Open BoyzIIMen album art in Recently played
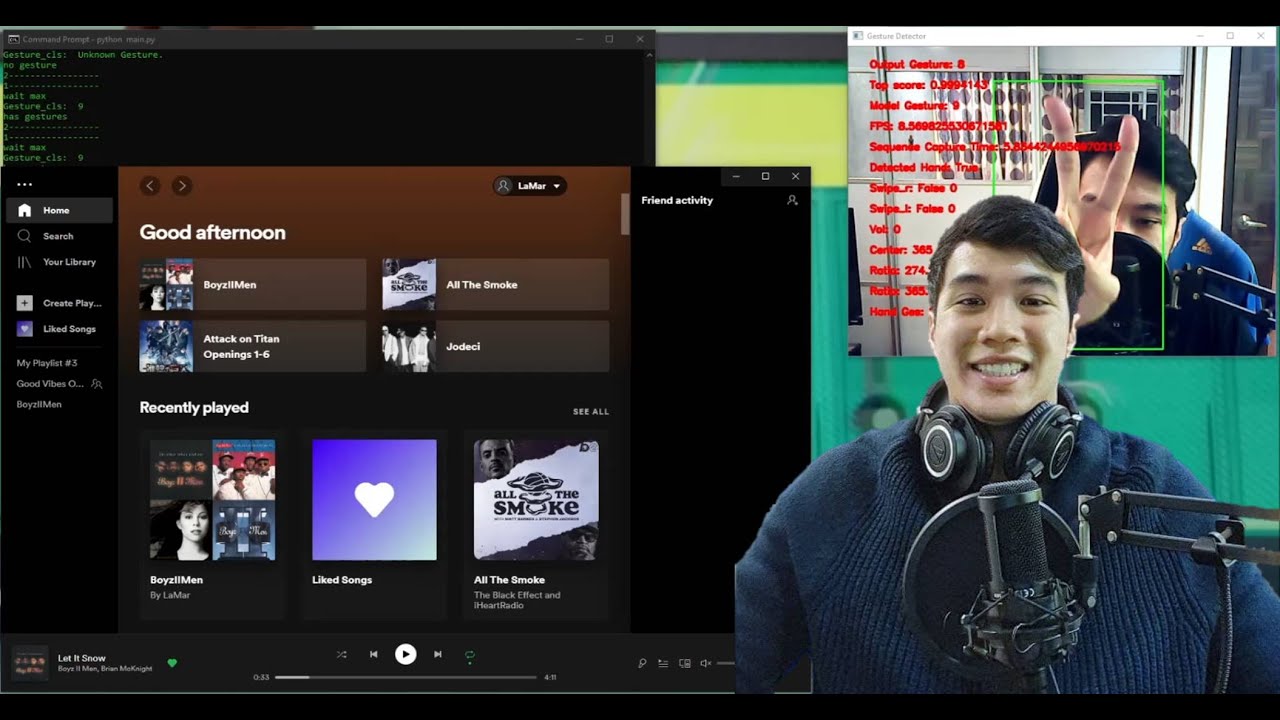Screen dimensions: 1280x720 (x=213, y=500)
